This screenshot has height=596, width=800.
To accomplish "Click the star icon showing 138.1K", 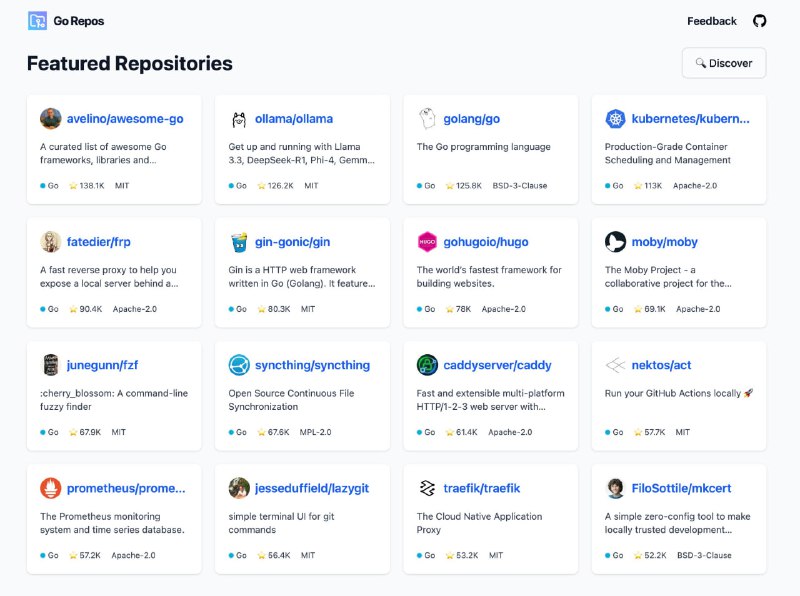I will [73, 186].
